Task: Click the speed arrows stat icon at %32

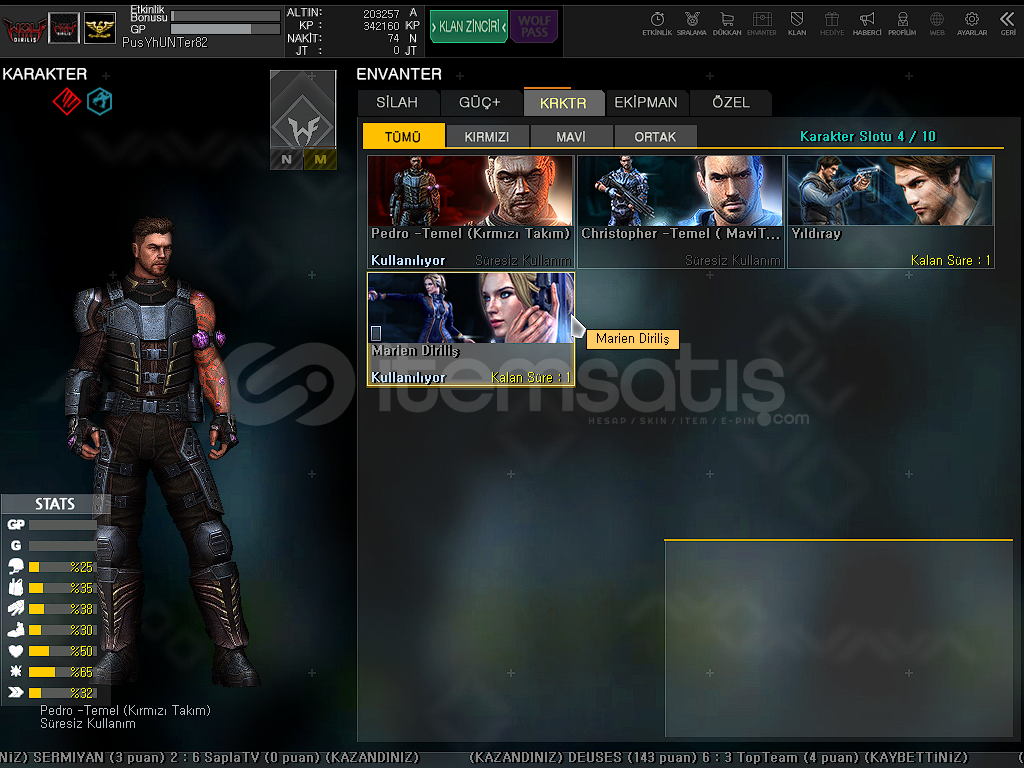Action: (16, 692)
